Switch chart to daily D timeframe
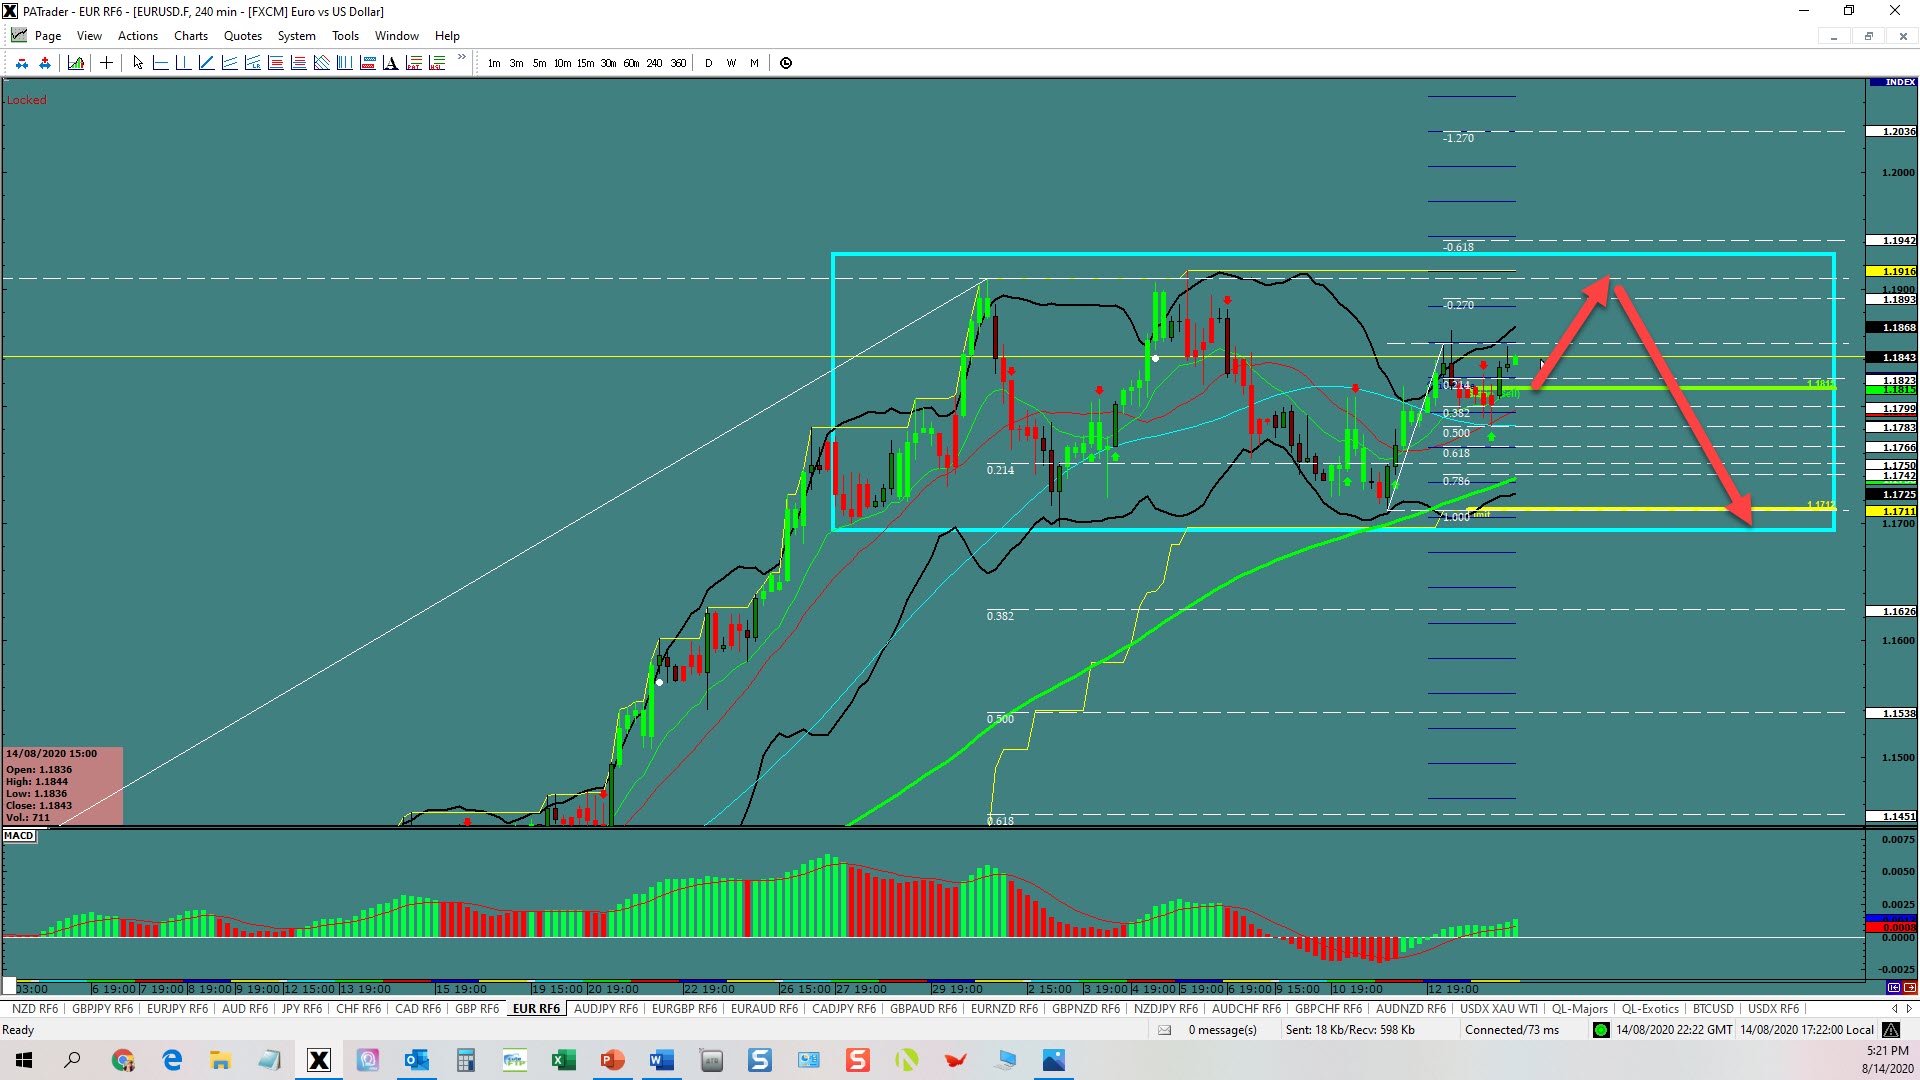The width and height of the screenshot is (1920, 1080). (709, 63)
